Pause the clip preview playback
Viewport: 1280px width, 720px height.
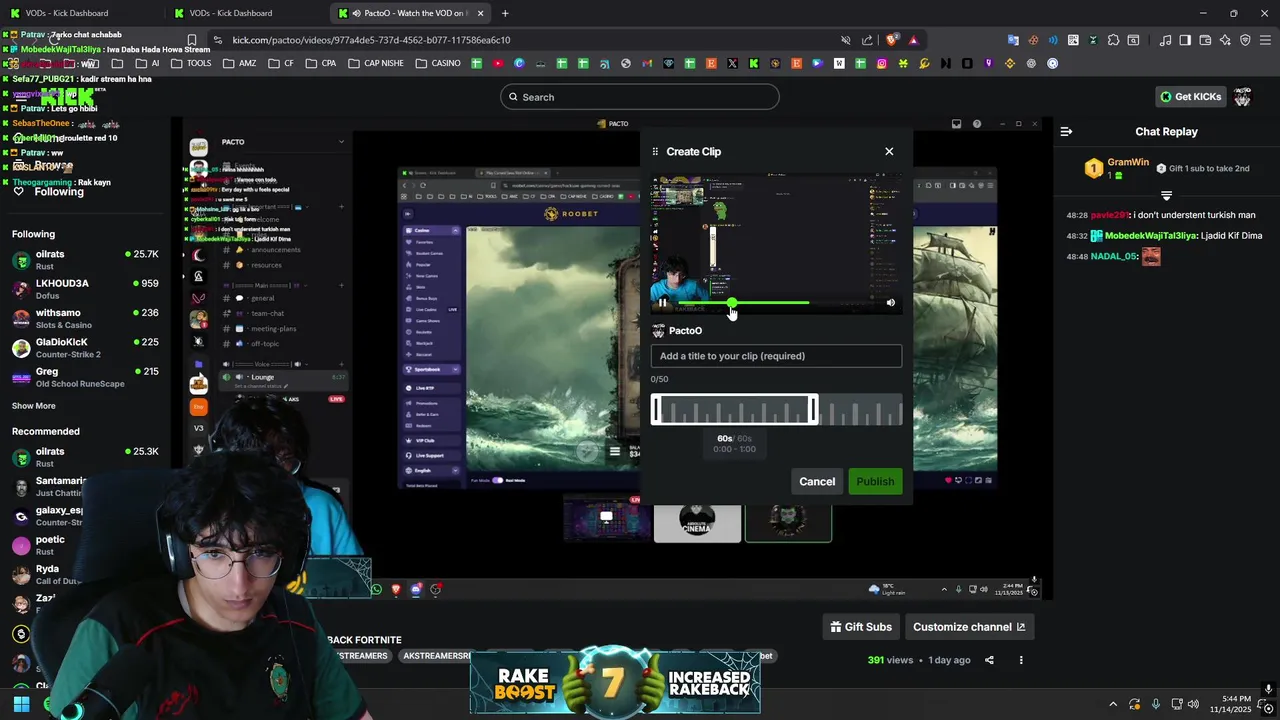(x=662, y=302)
